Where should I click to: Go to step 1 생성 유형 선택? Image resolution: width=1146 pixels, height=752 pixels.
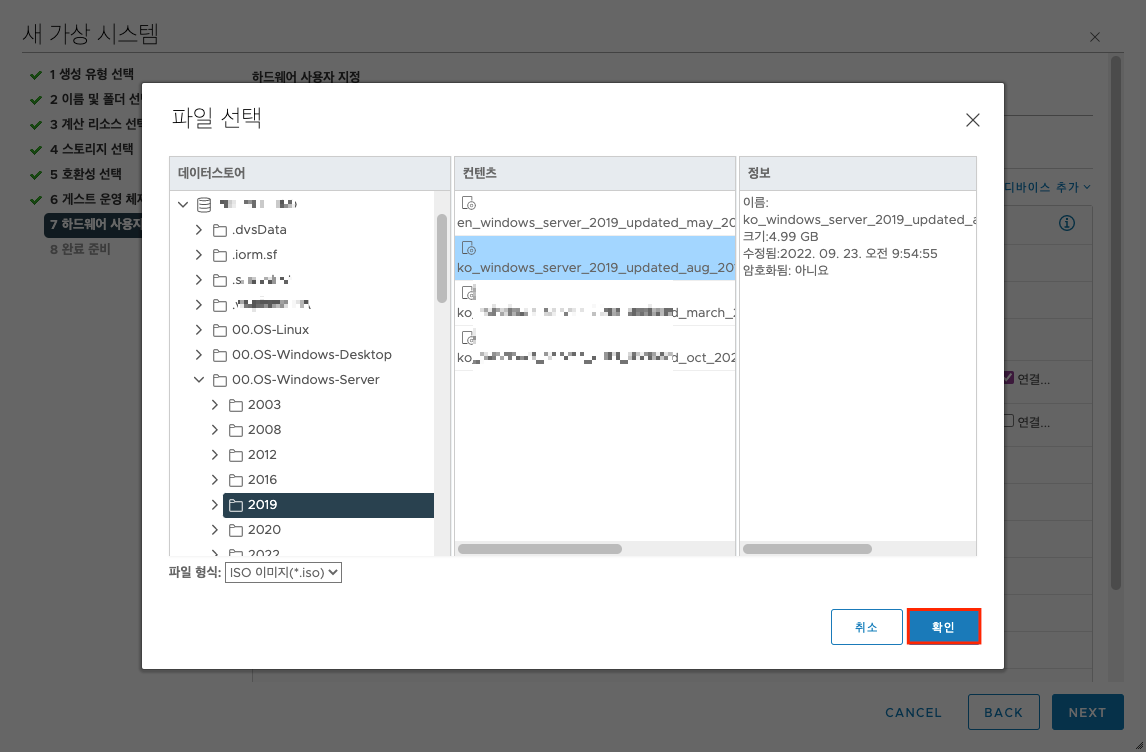[91, 74]
